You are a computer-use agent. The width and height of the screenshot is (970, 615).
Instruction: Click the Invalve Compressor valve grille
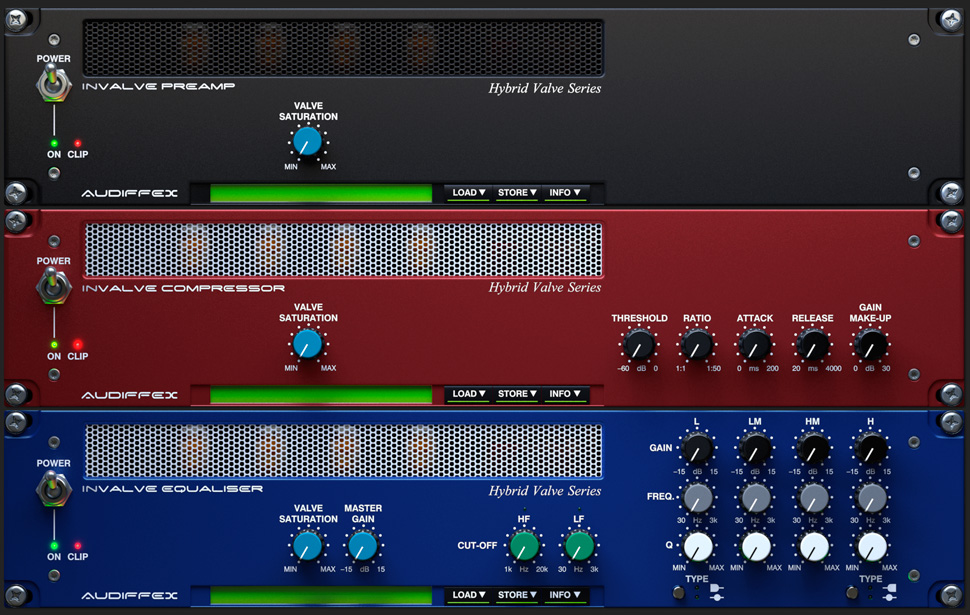pos(343,249)
